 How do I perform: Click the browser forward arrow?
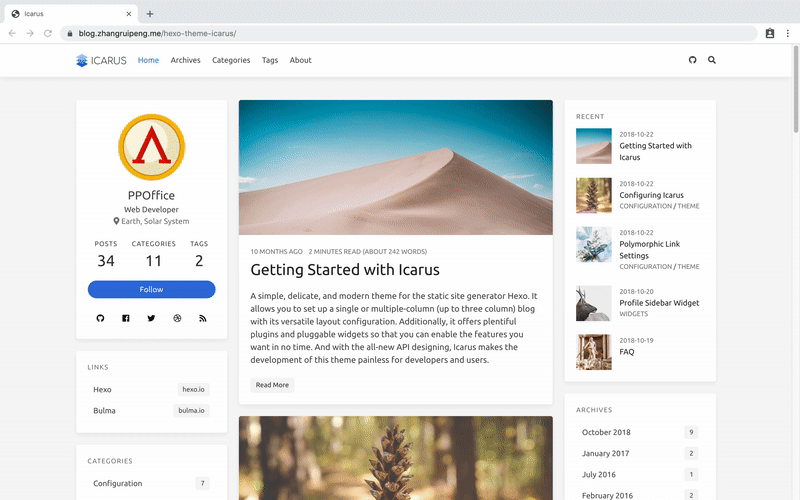coord(30,33)
